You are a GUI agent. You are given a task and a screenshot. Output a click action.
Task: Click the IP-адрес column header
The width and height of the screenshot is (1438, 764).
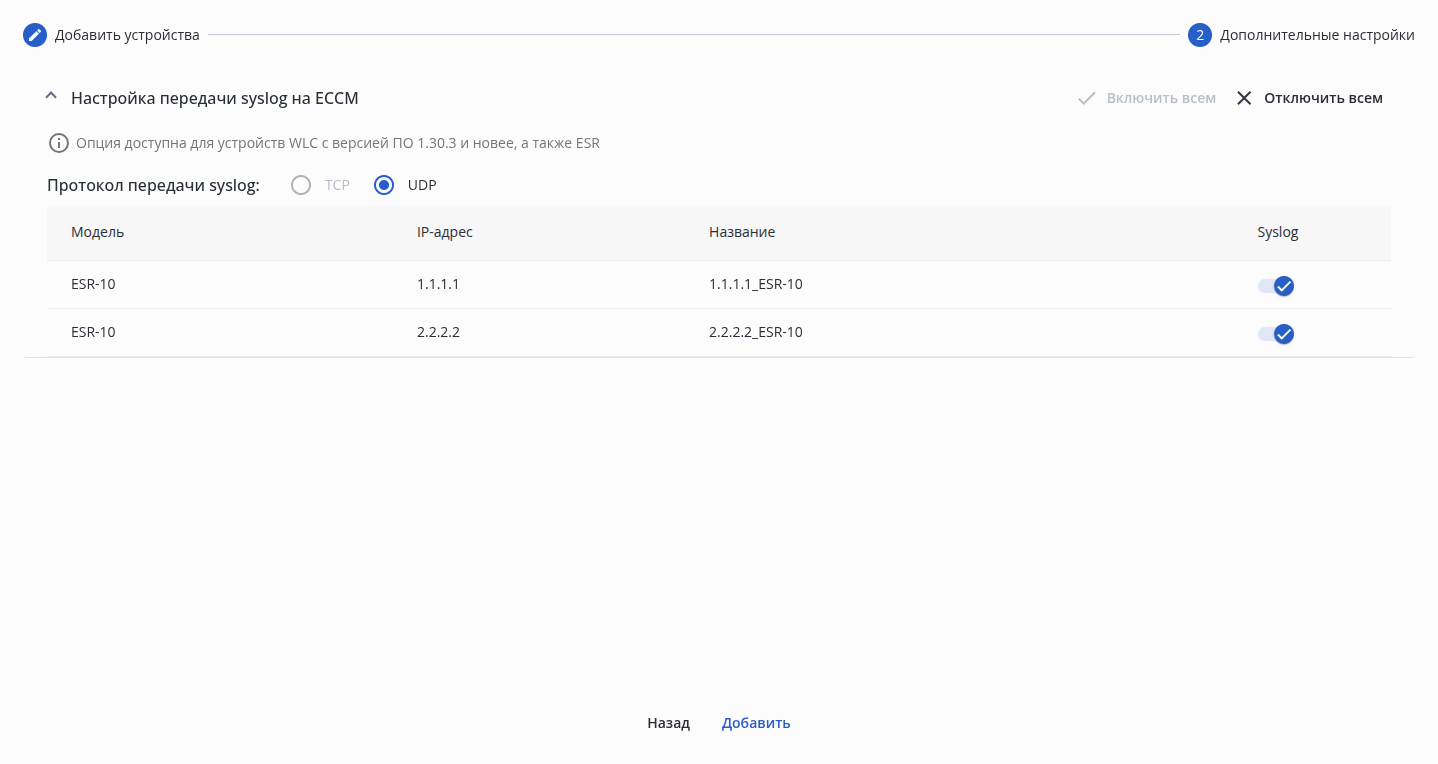445,232
